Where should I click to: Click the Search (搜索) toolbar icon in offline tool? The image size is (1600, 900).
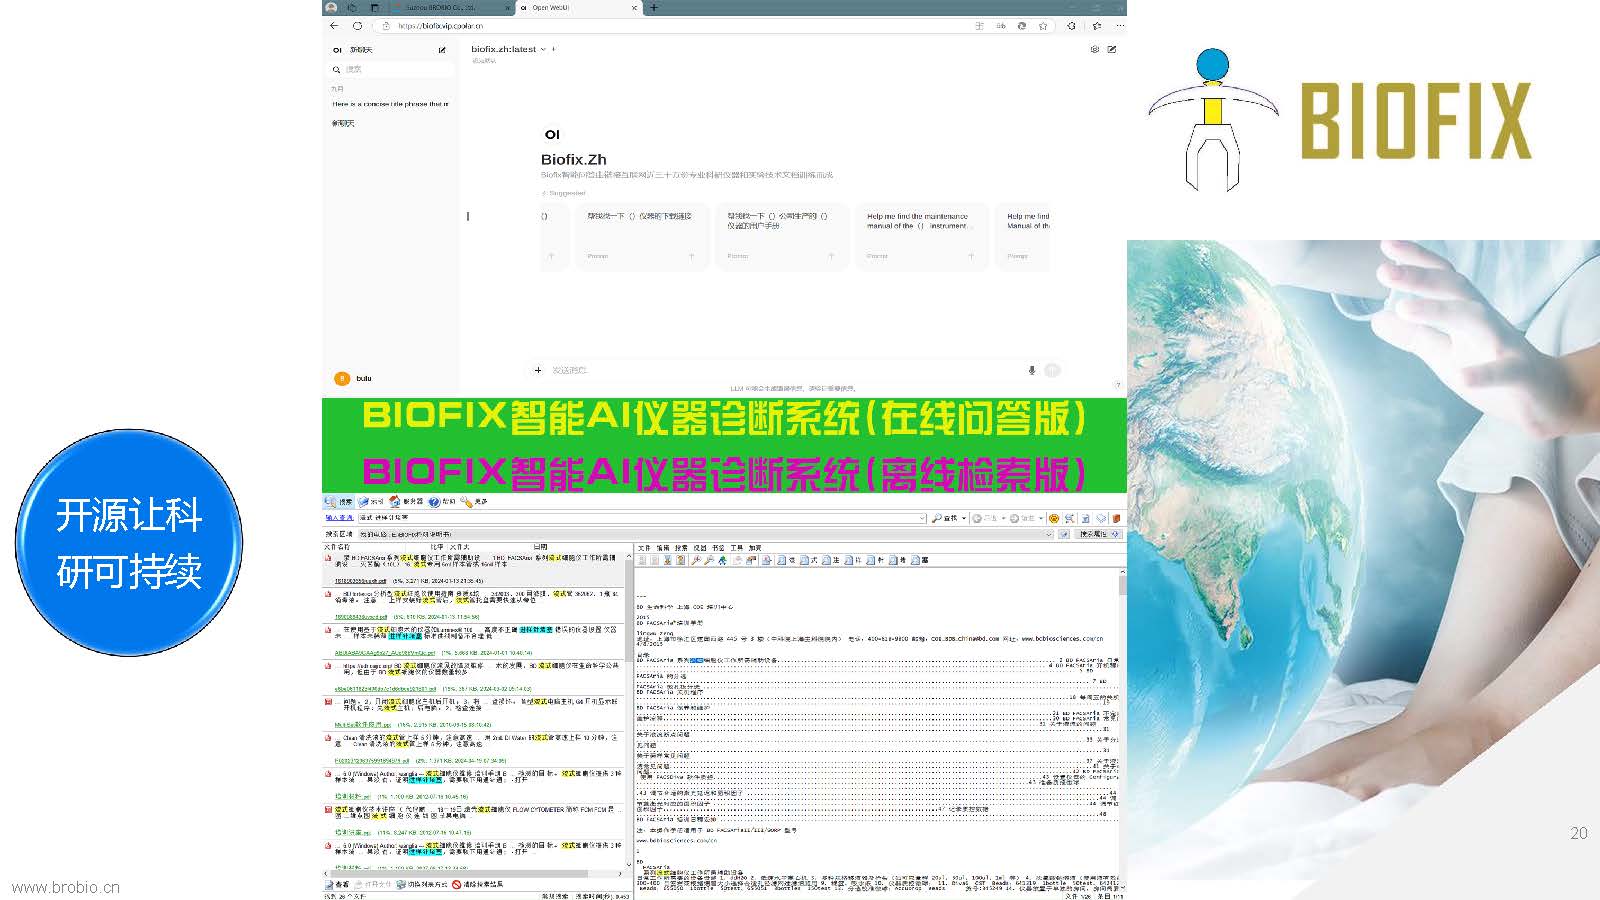click(x=339, y=502)
